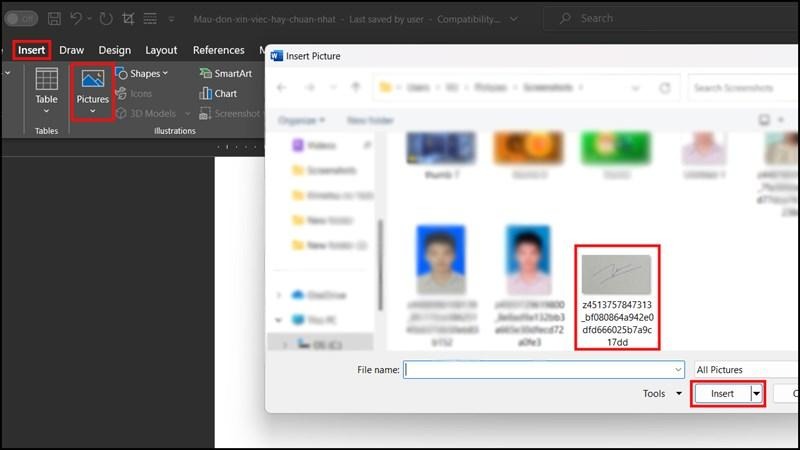Expand the All Pictures file type list

(x=745, y=369)
